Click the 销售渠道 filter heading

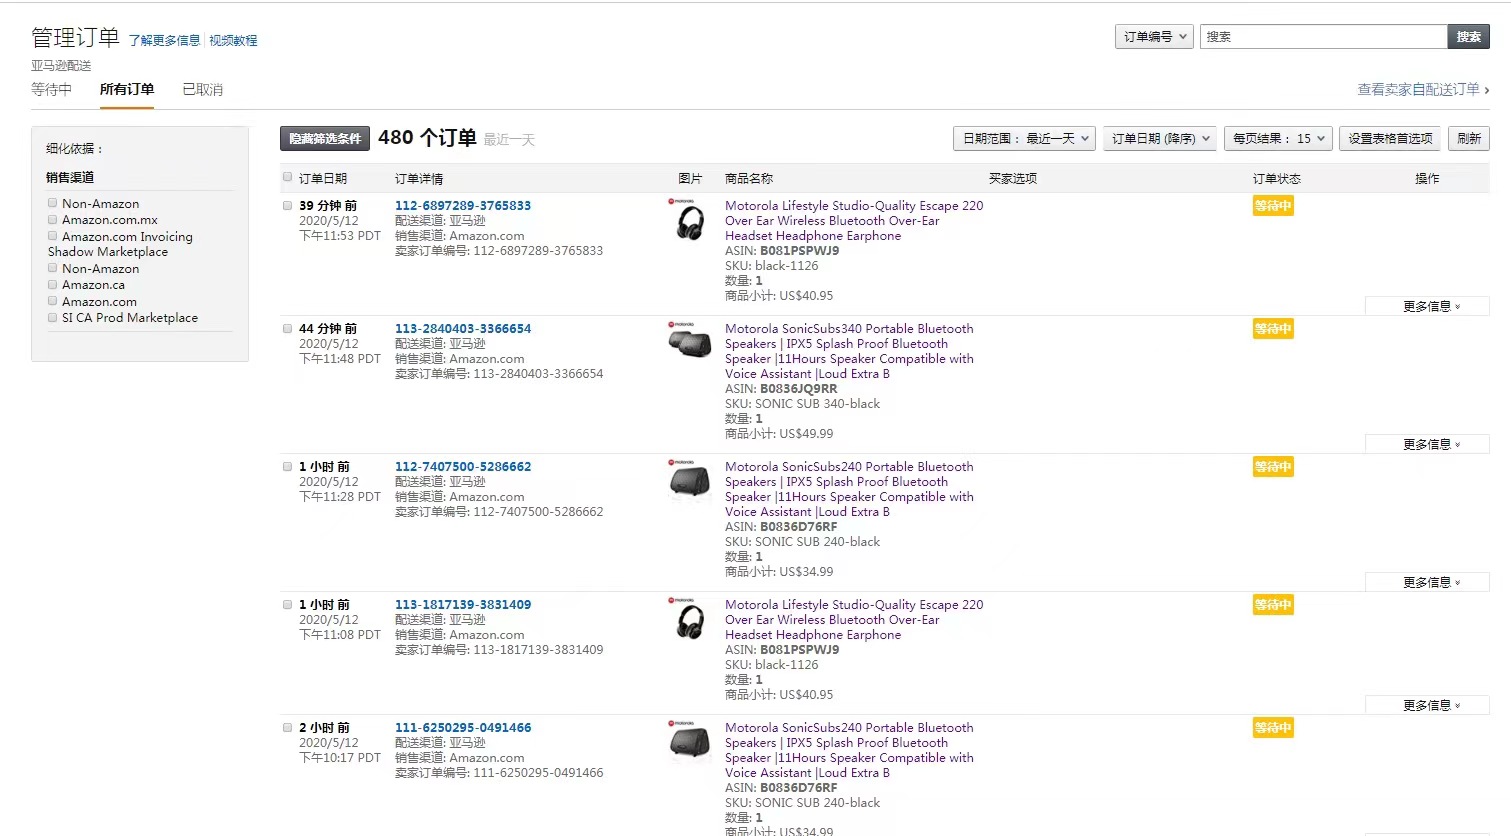coord(70,177)
